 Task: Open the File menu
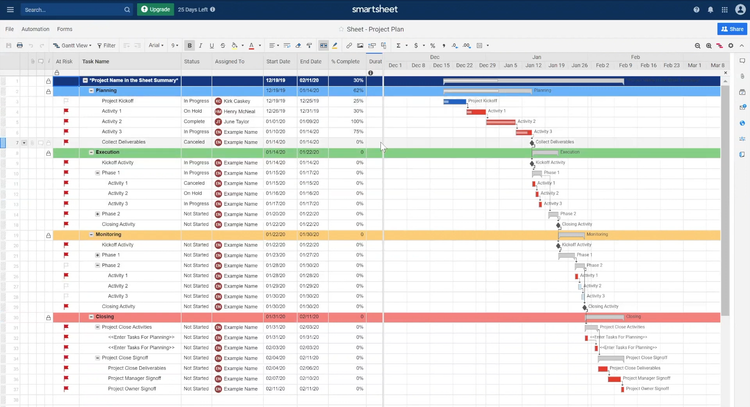coord(9,29)
